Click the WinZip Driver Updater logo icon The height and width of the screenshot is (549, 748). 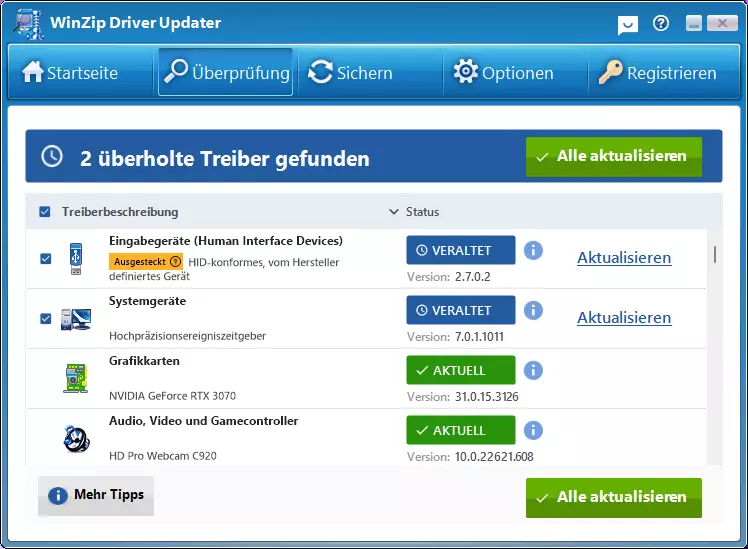pyautogui.click(x=29, y=23)
